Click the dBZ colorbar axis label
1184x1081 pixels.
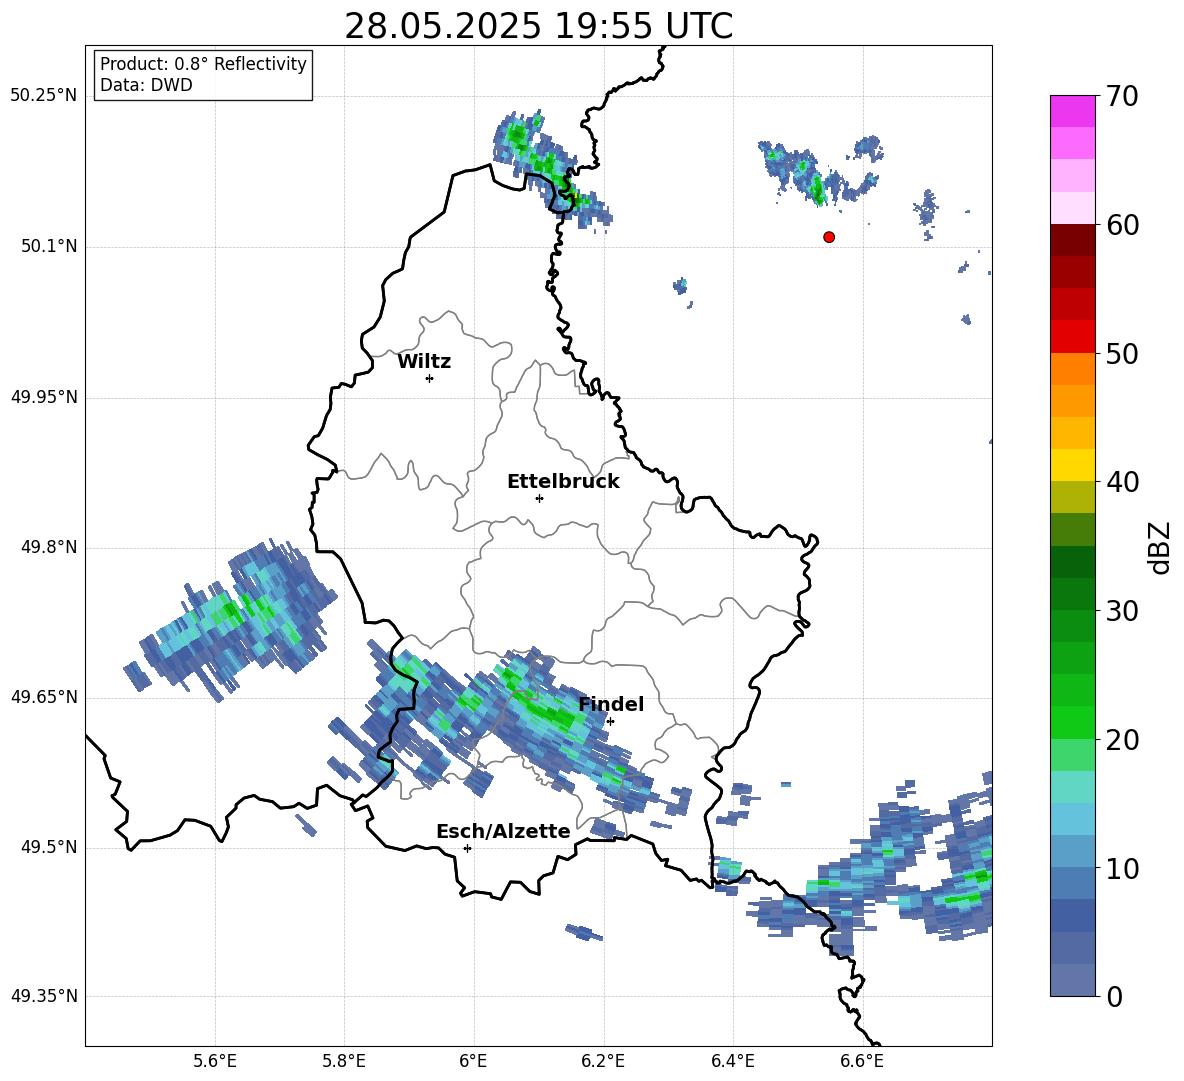[1161, 547]
